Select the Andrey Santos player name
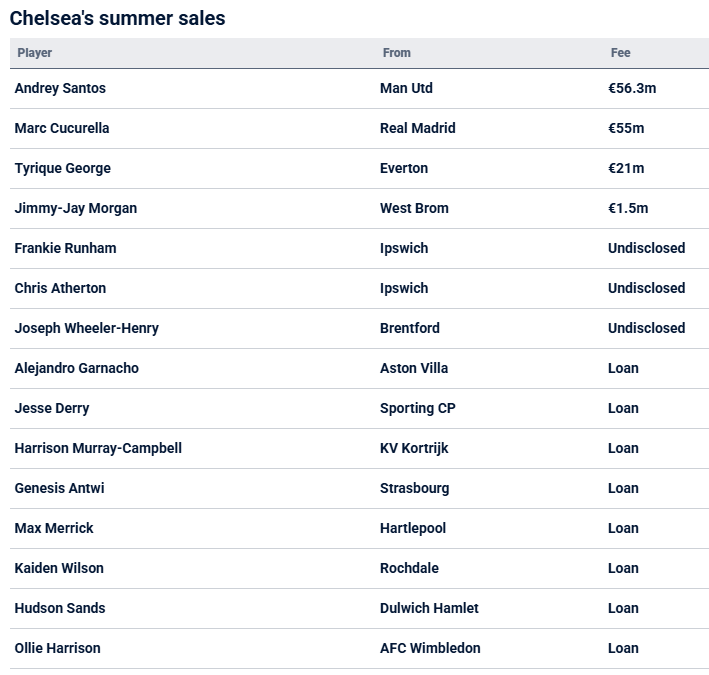This screenshot has height=675, width=709. tap(60, 88)
